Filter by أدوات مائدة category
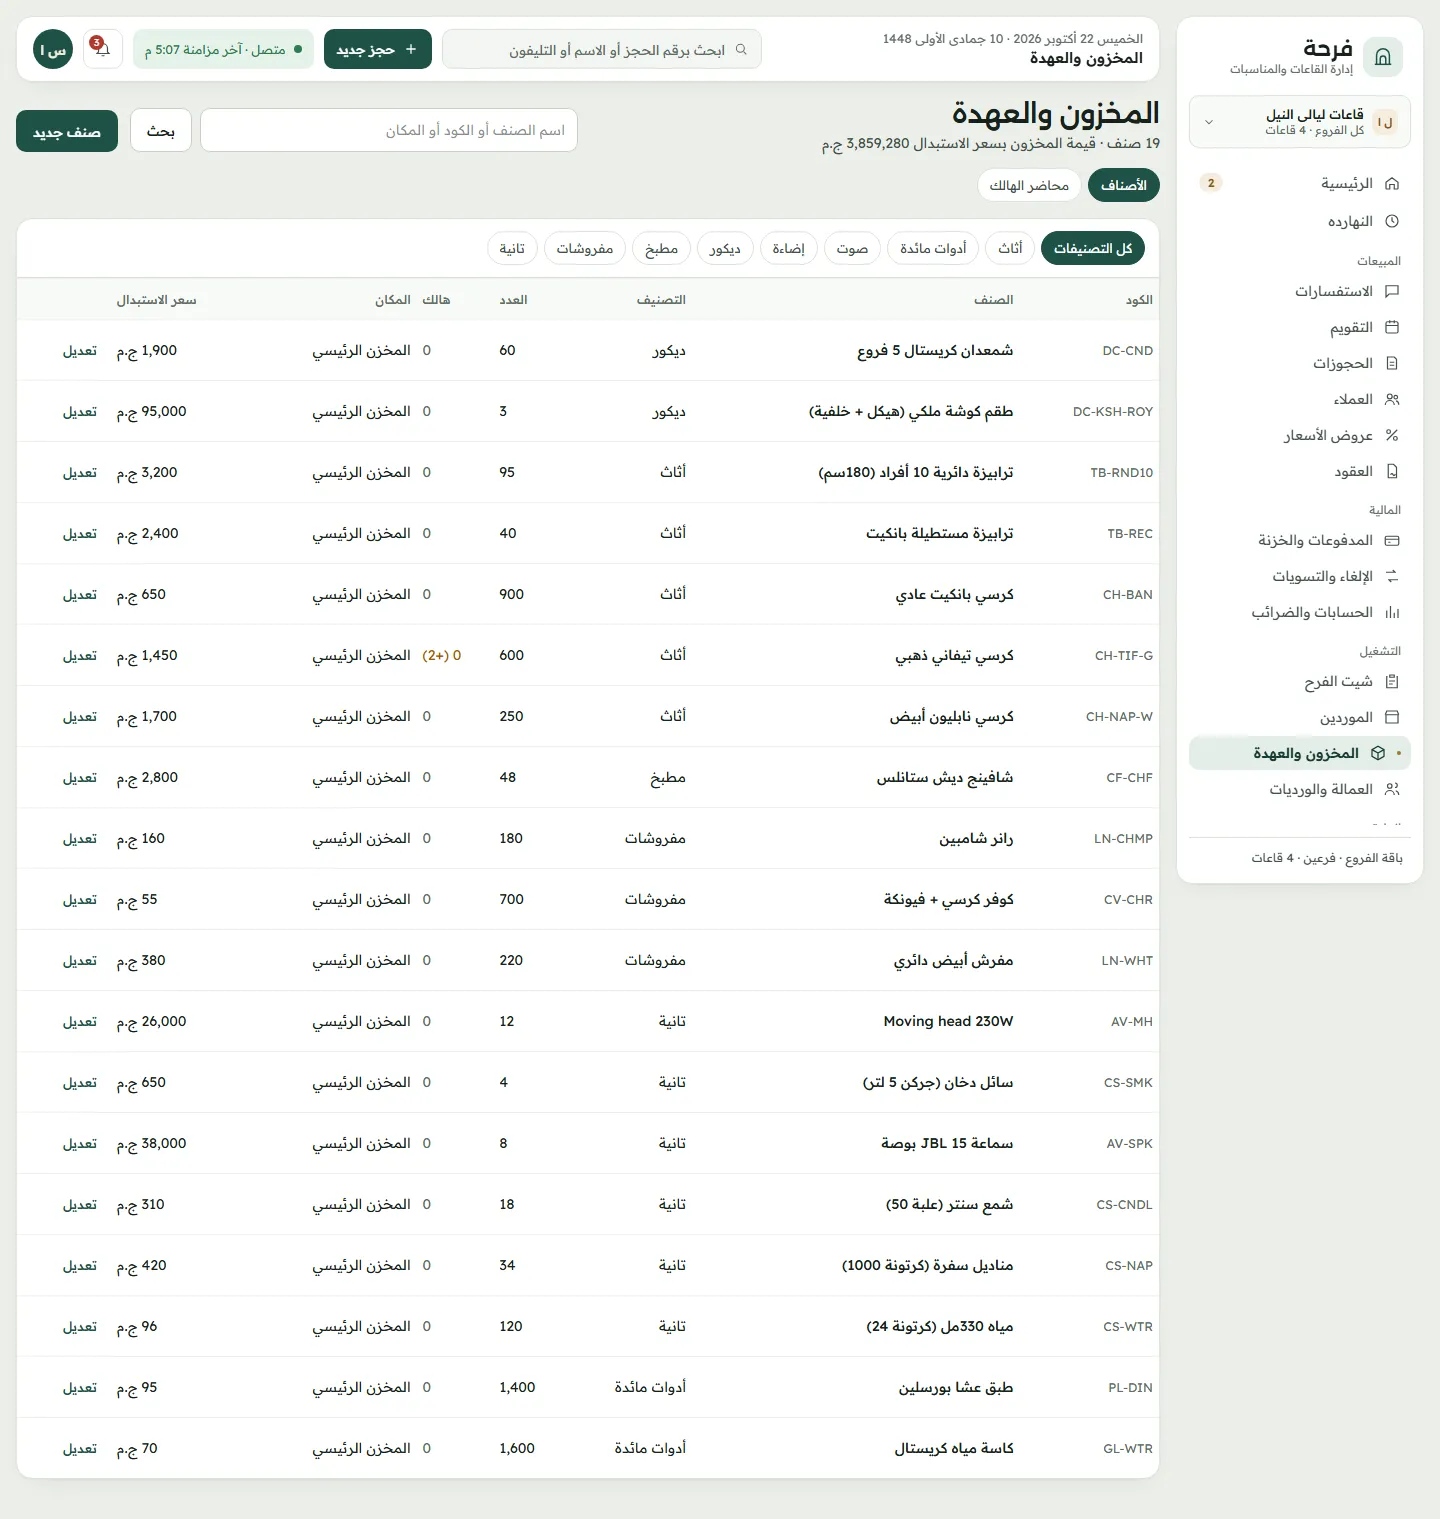The width and height of the screenshot is (1440, 1519). tap(933, 248)
